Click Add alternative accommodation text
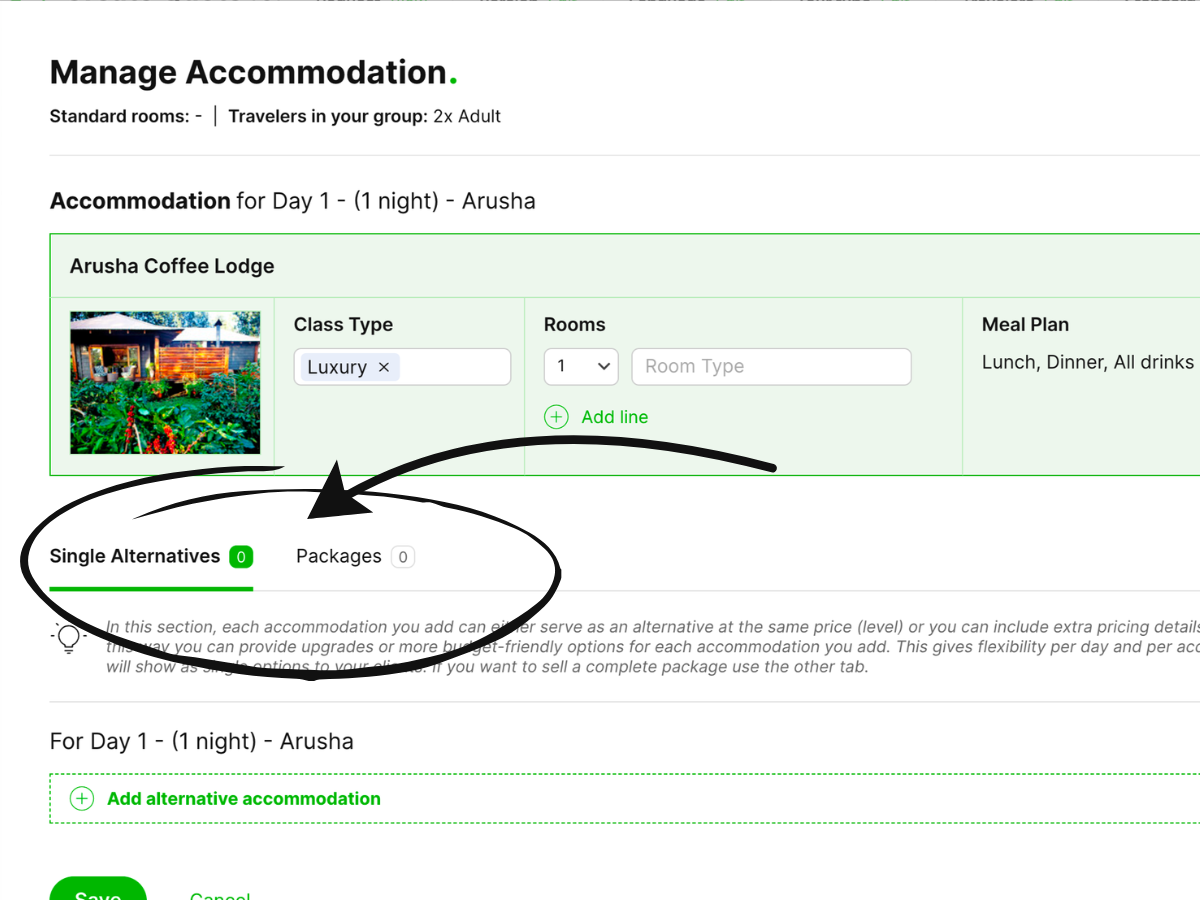1200x900 pixels. [244, 799]
